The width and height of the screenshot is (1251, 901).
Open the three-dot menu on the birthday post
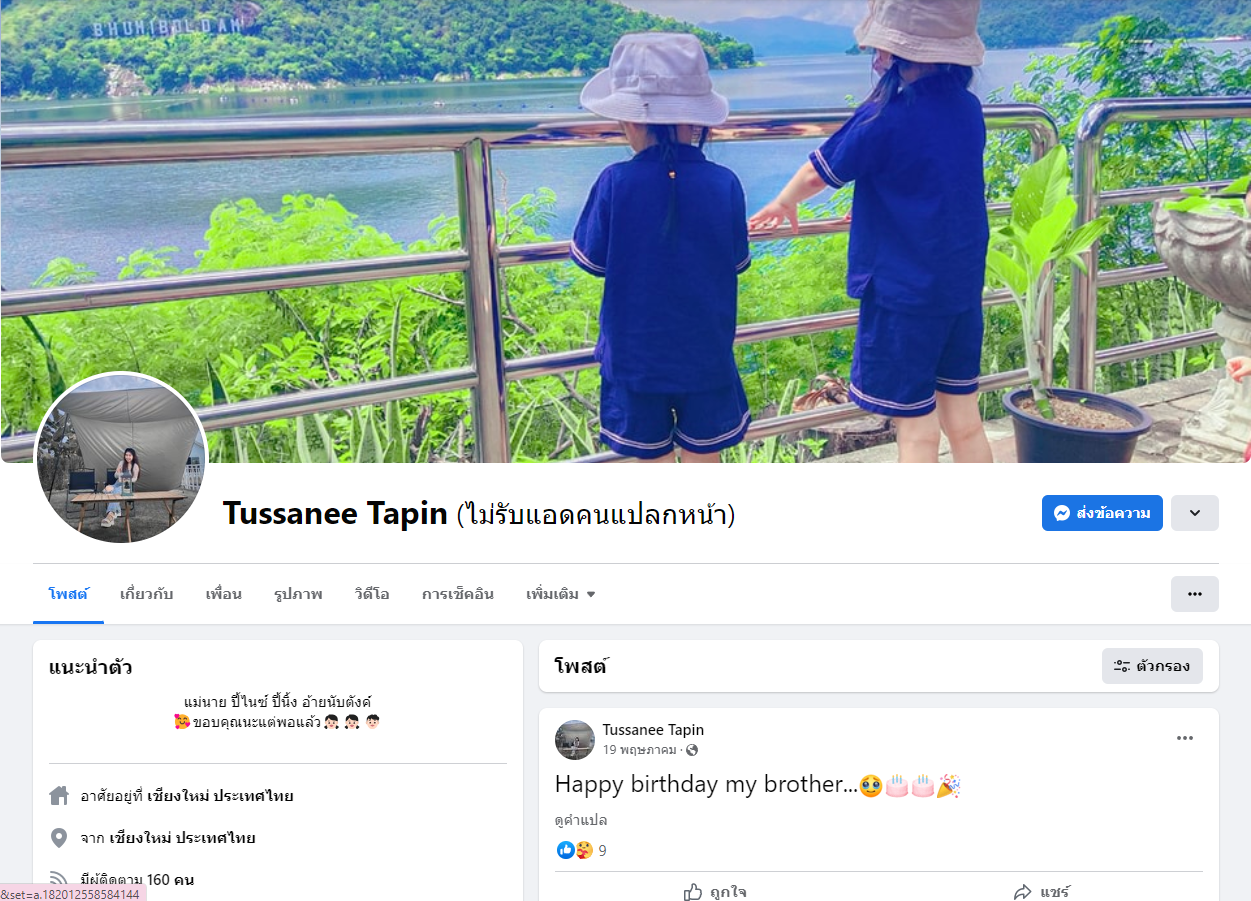tap(1185, 738)
